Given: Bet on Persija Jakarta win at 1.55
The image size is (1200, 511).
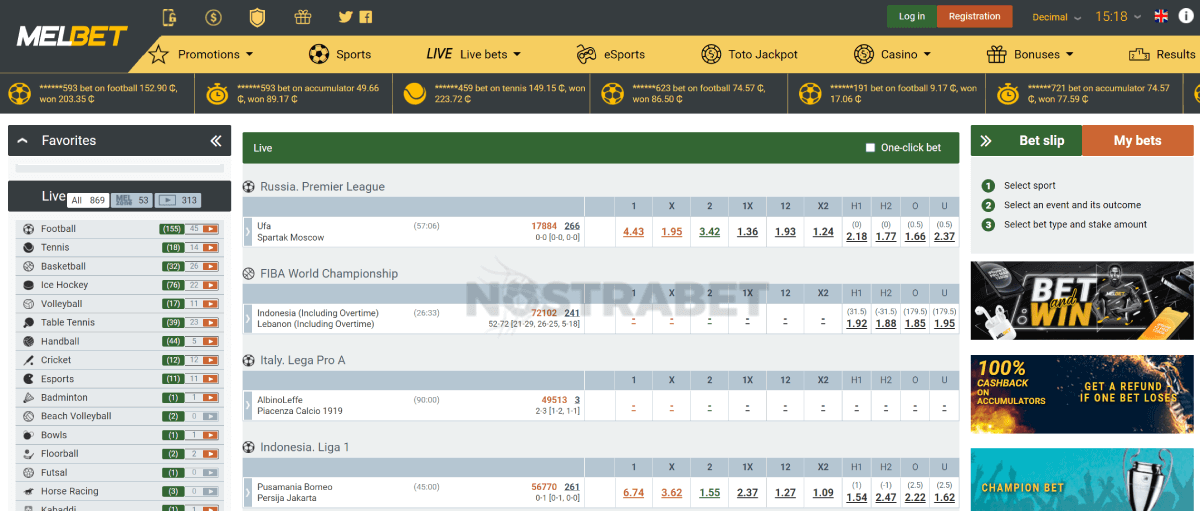Looking at the screenshot, I should pos(710,493).
